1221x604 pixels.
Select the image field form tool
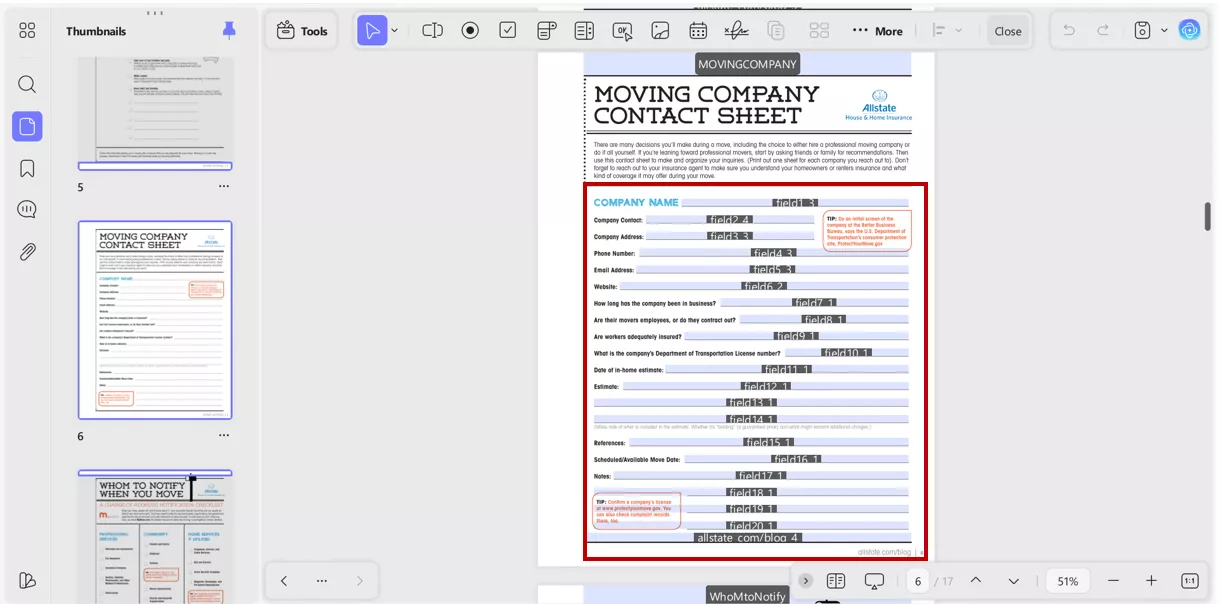(x=660, y=31)
